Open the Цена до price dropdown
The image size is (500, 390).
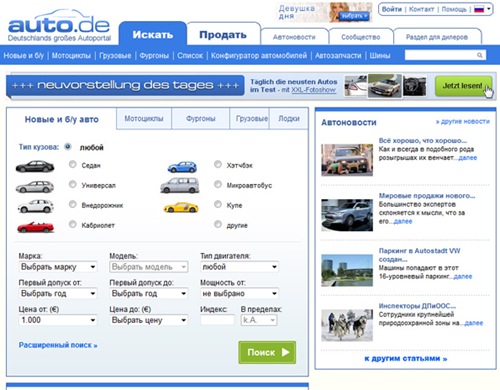pos(149,320)
